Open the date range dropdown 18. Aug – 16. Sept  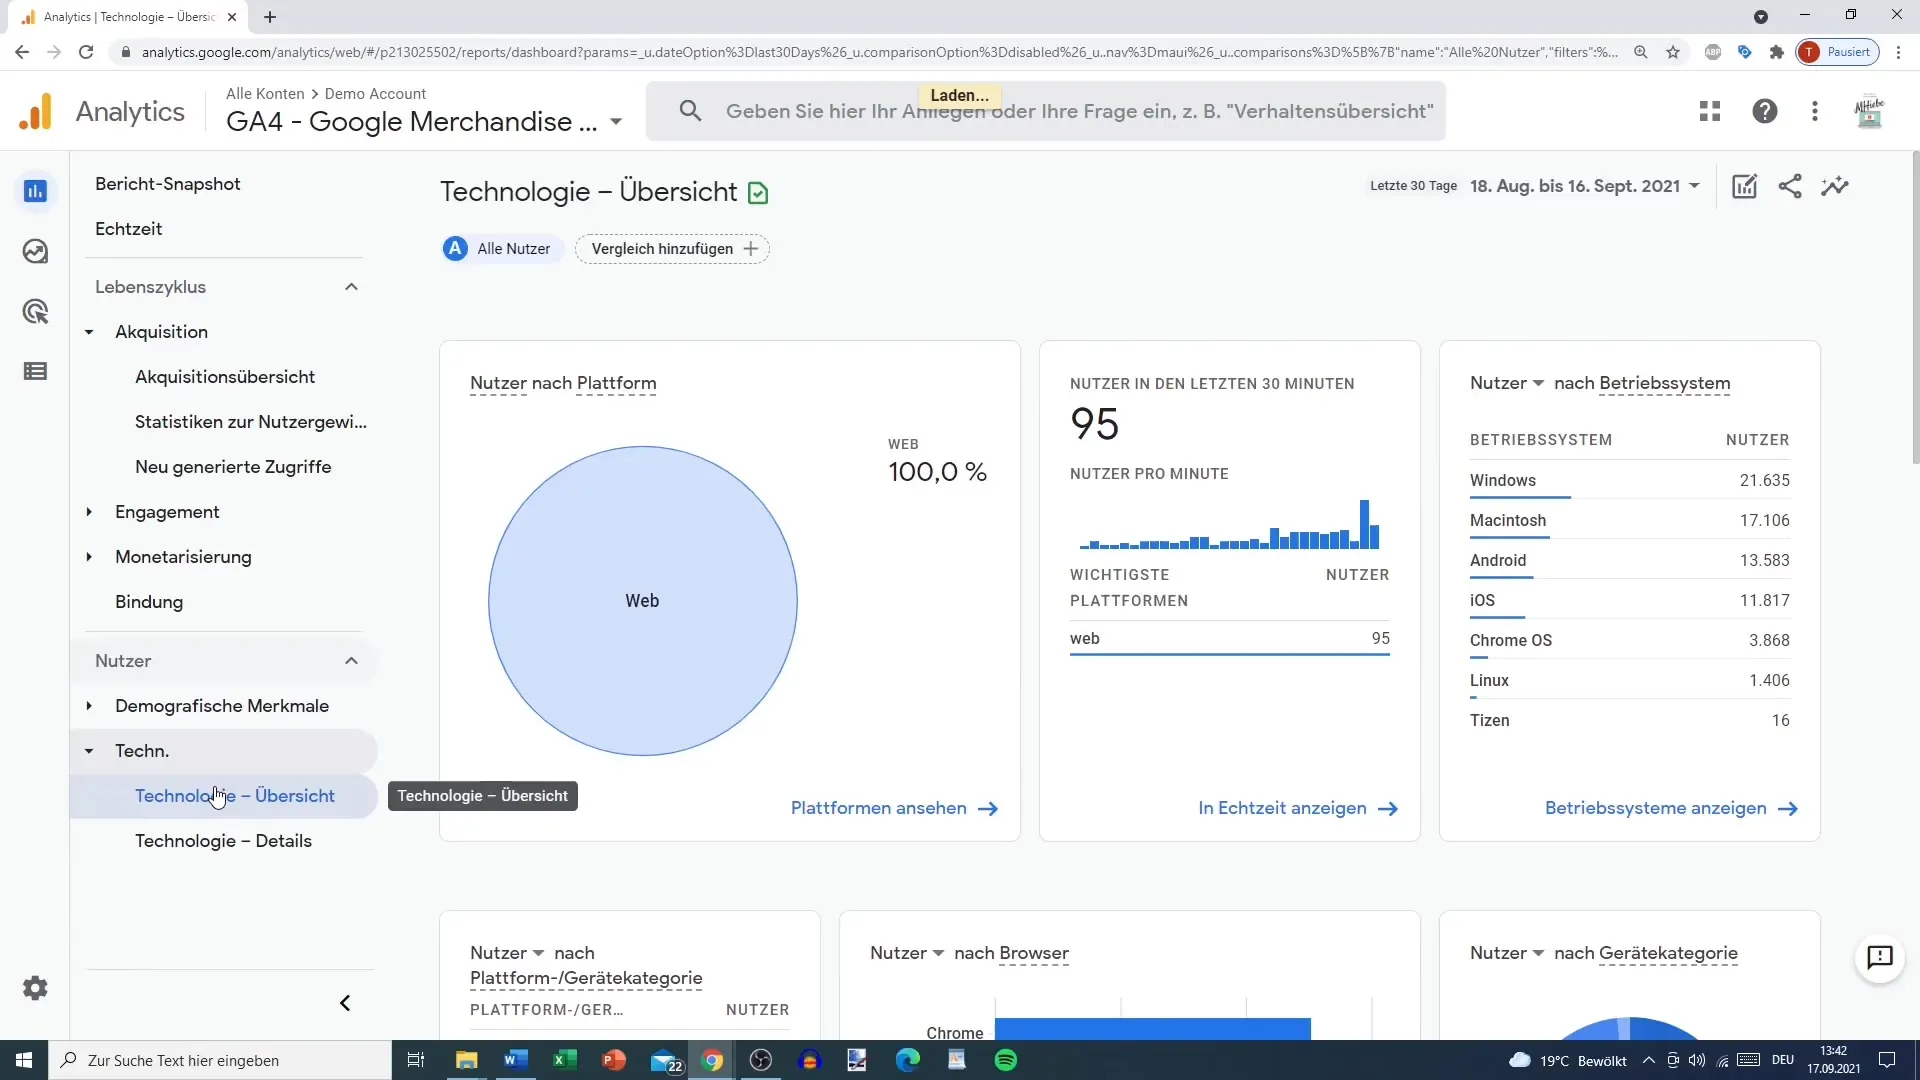point(1580,186)
